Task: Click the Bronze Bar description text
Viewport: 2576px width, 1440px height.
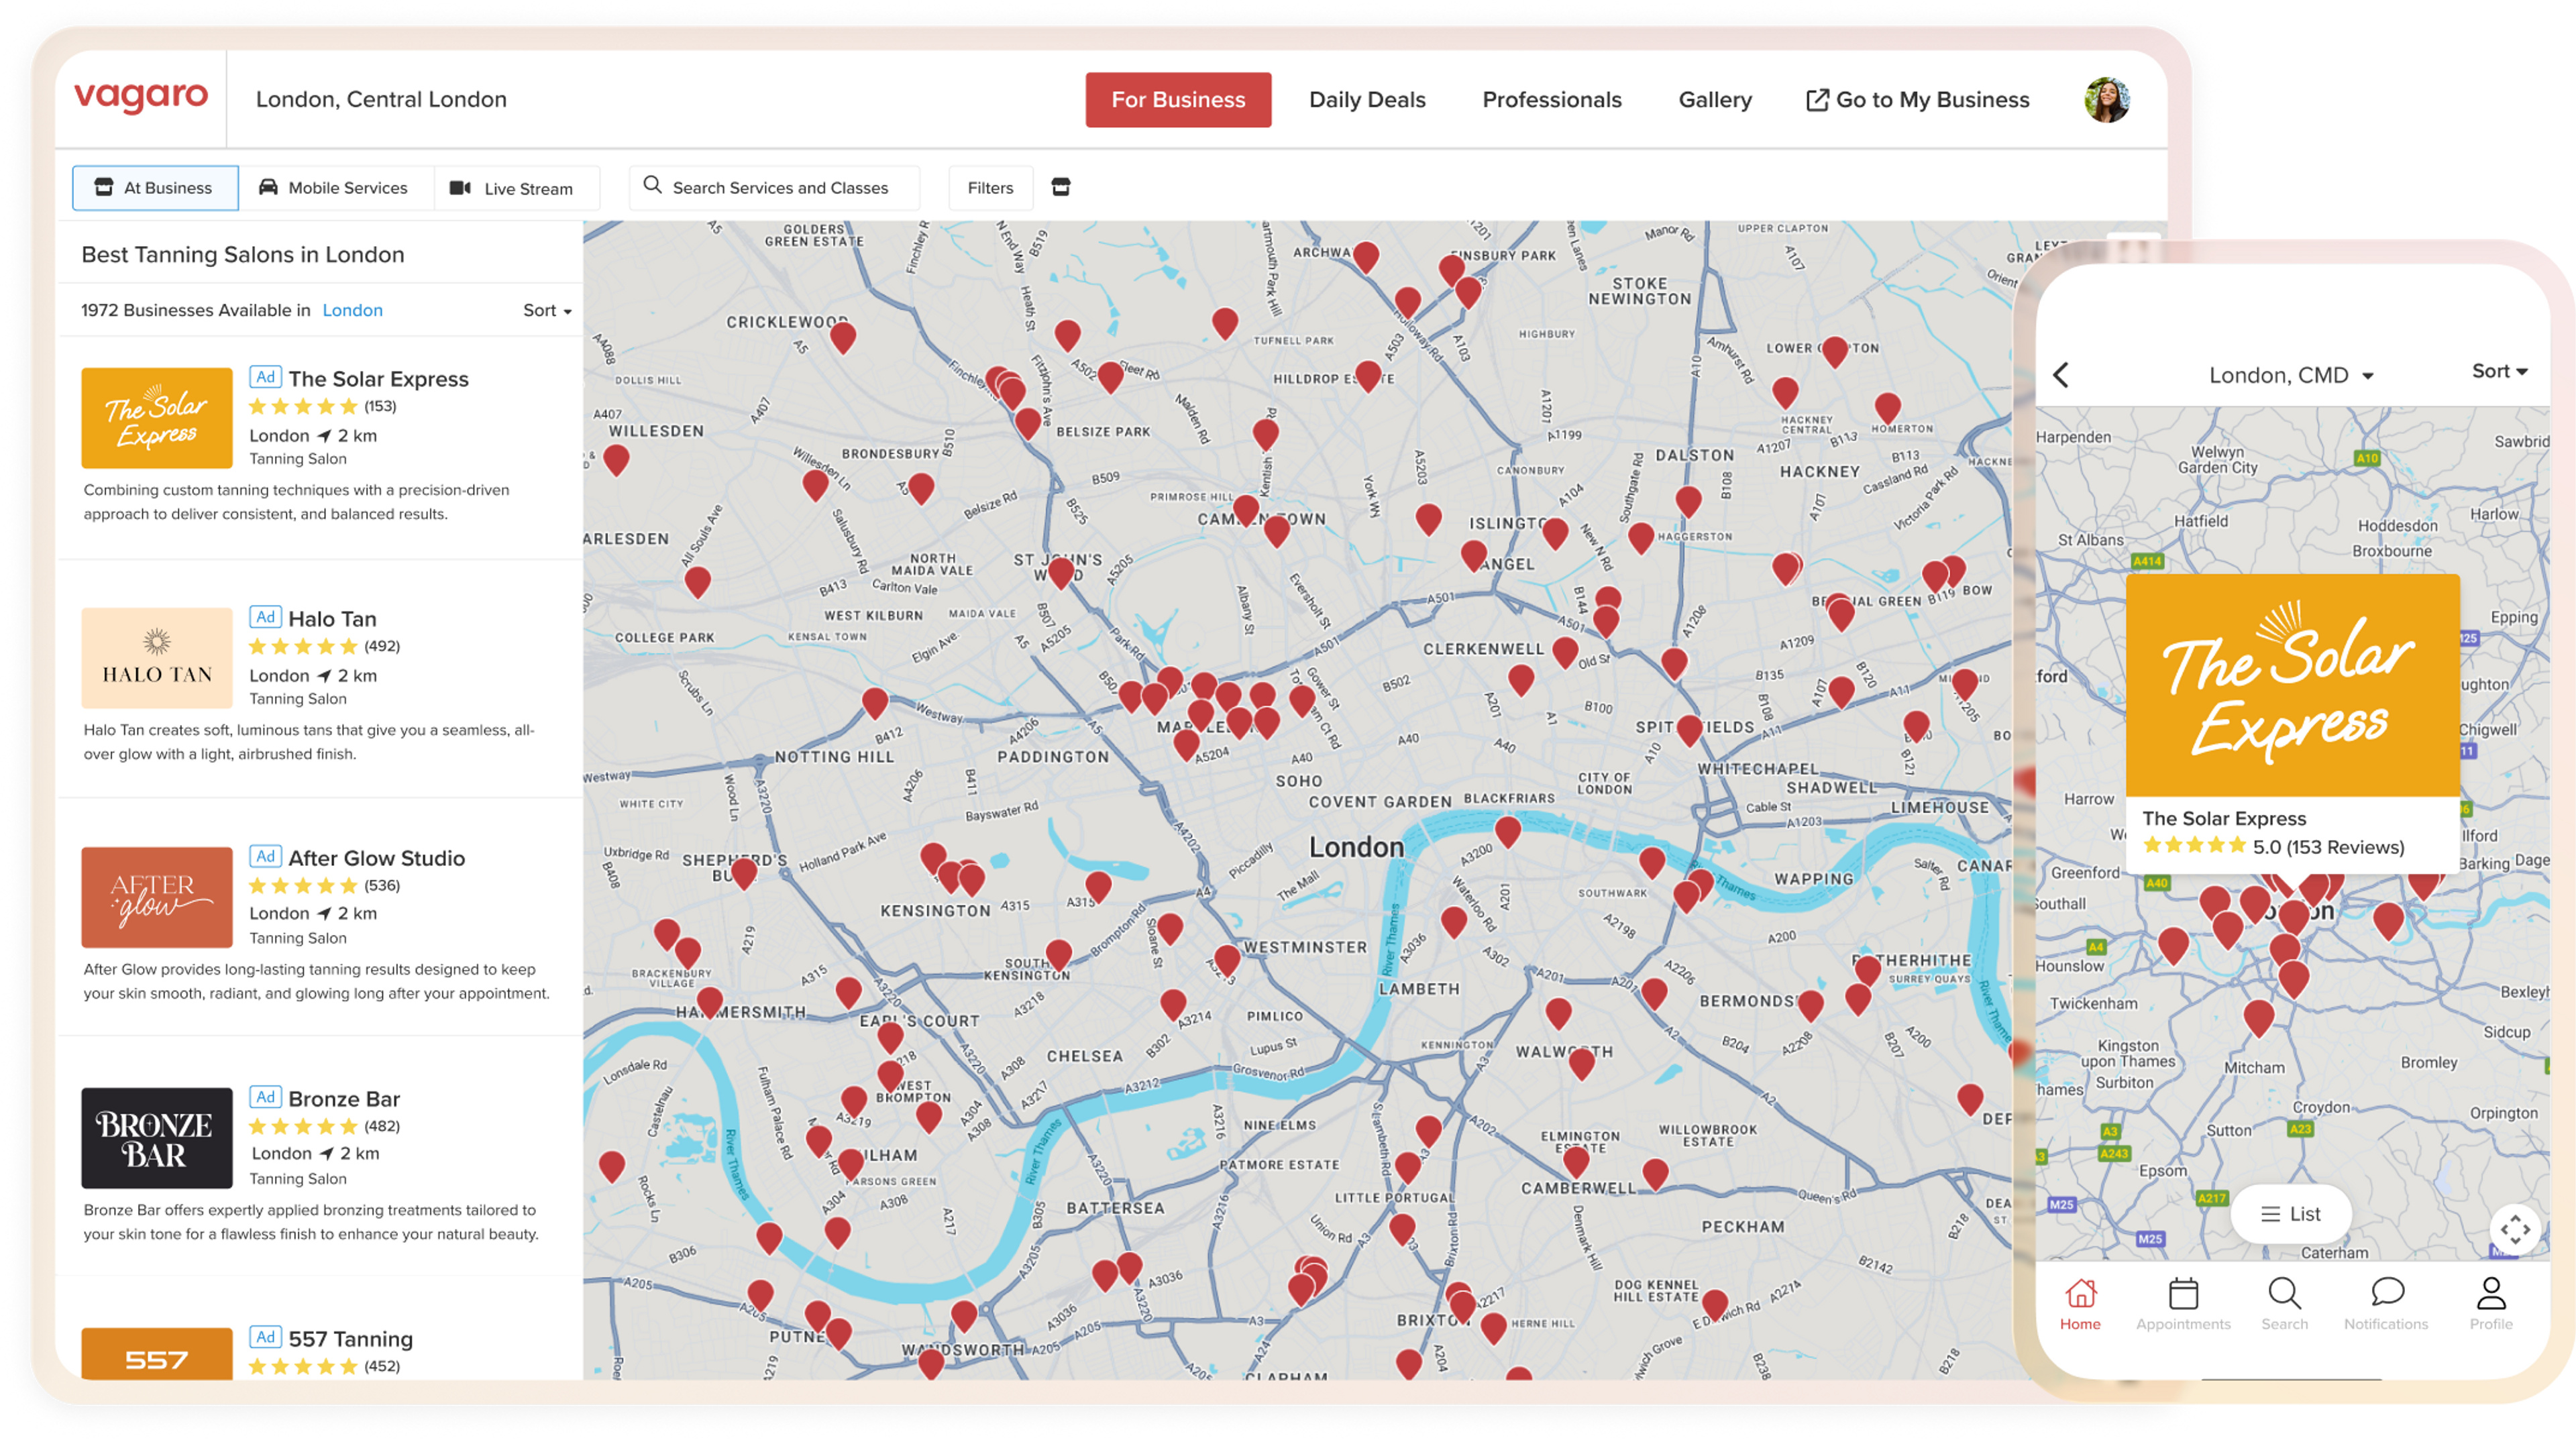Action: (x=311, y=1222)
